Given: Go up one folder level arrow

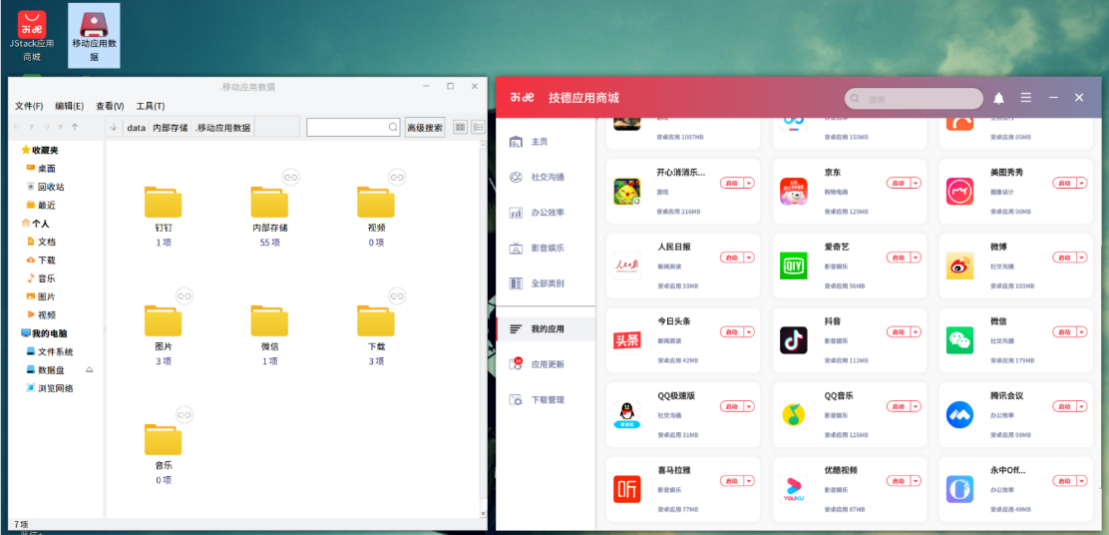Looking at the screenshot, I should coord(75,127).
